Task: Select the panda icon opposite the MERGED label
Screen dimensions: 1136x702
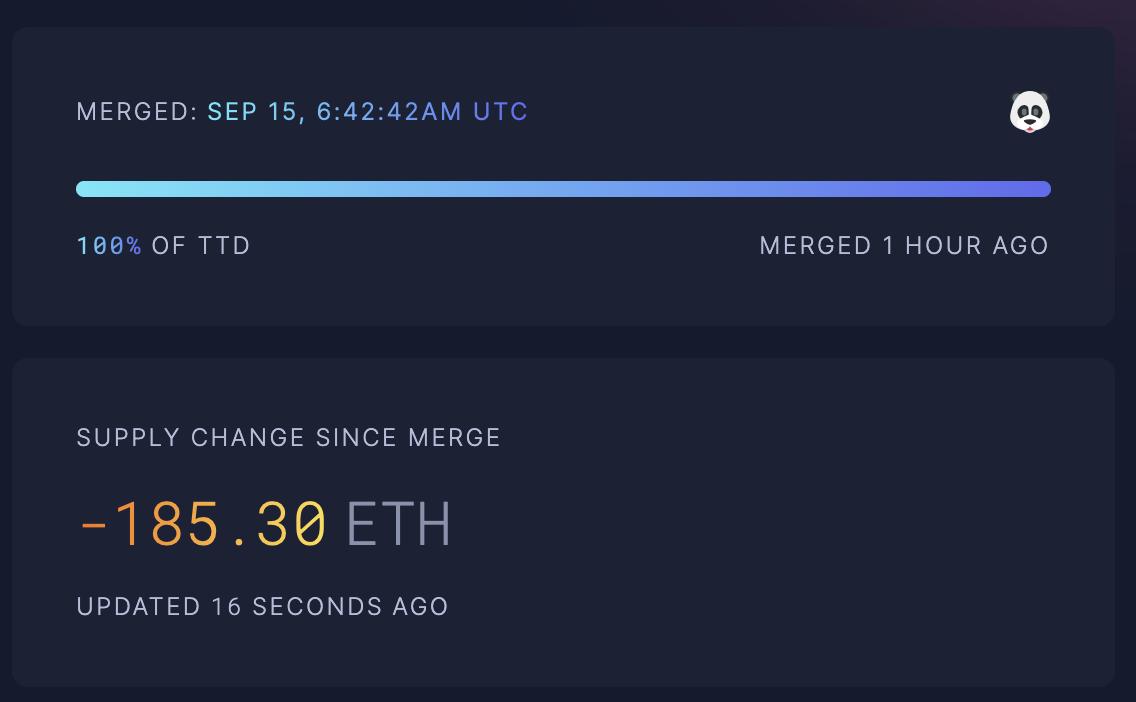Action: 1031,112
